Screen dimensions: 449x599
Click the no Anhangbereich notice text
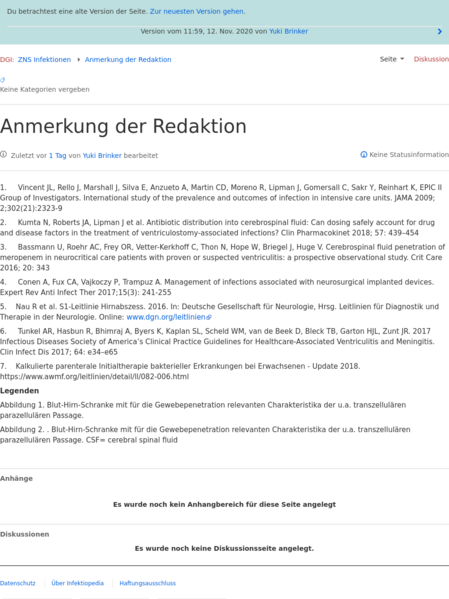(x=224, y=504)
